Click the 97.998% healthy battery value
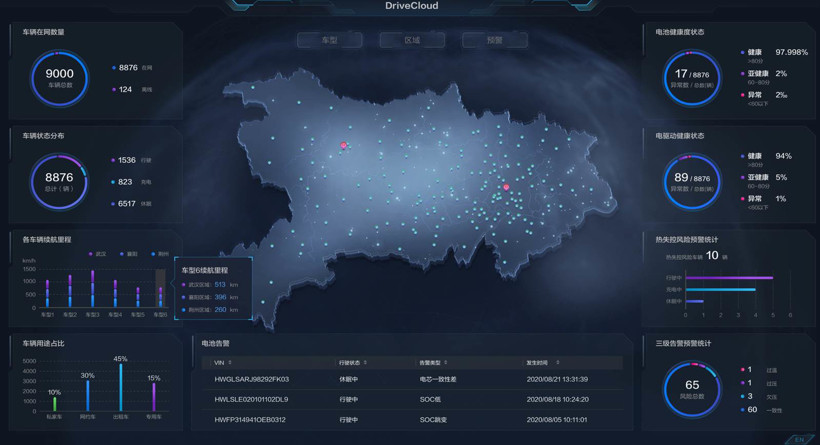The height and width of the screenshot is (445, 820). point(791,52)
